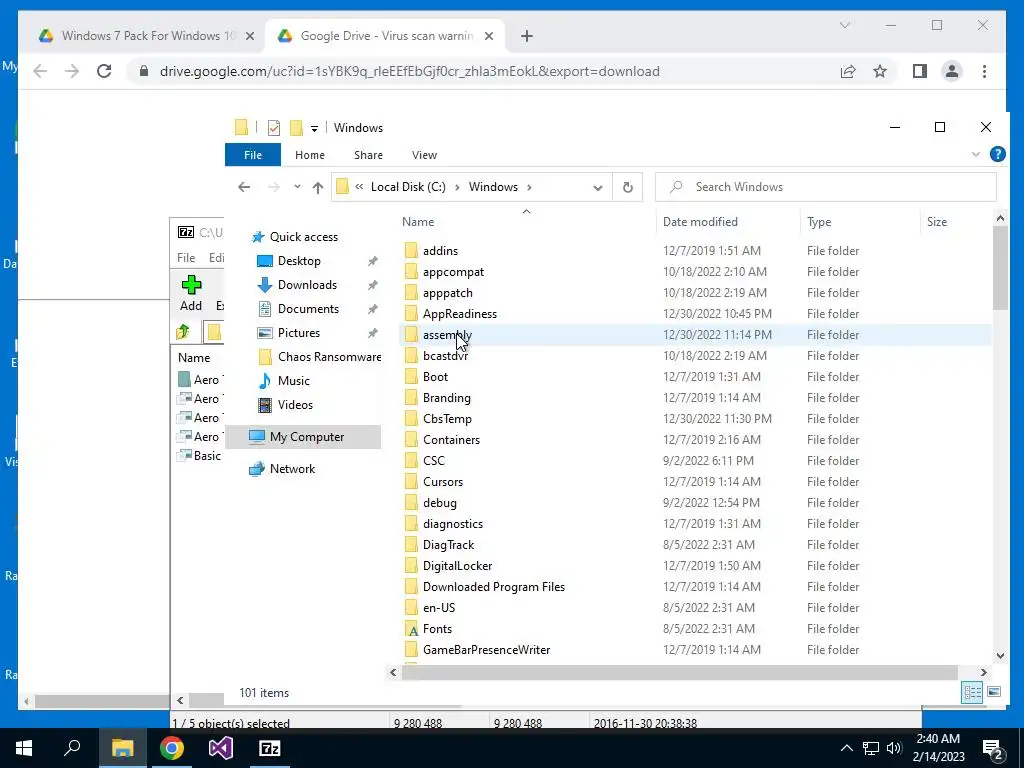Image resolution: width=1024 pixels, height=768 pixels.
Task: Sort by Name column header
Action: [x=418, y=222]
